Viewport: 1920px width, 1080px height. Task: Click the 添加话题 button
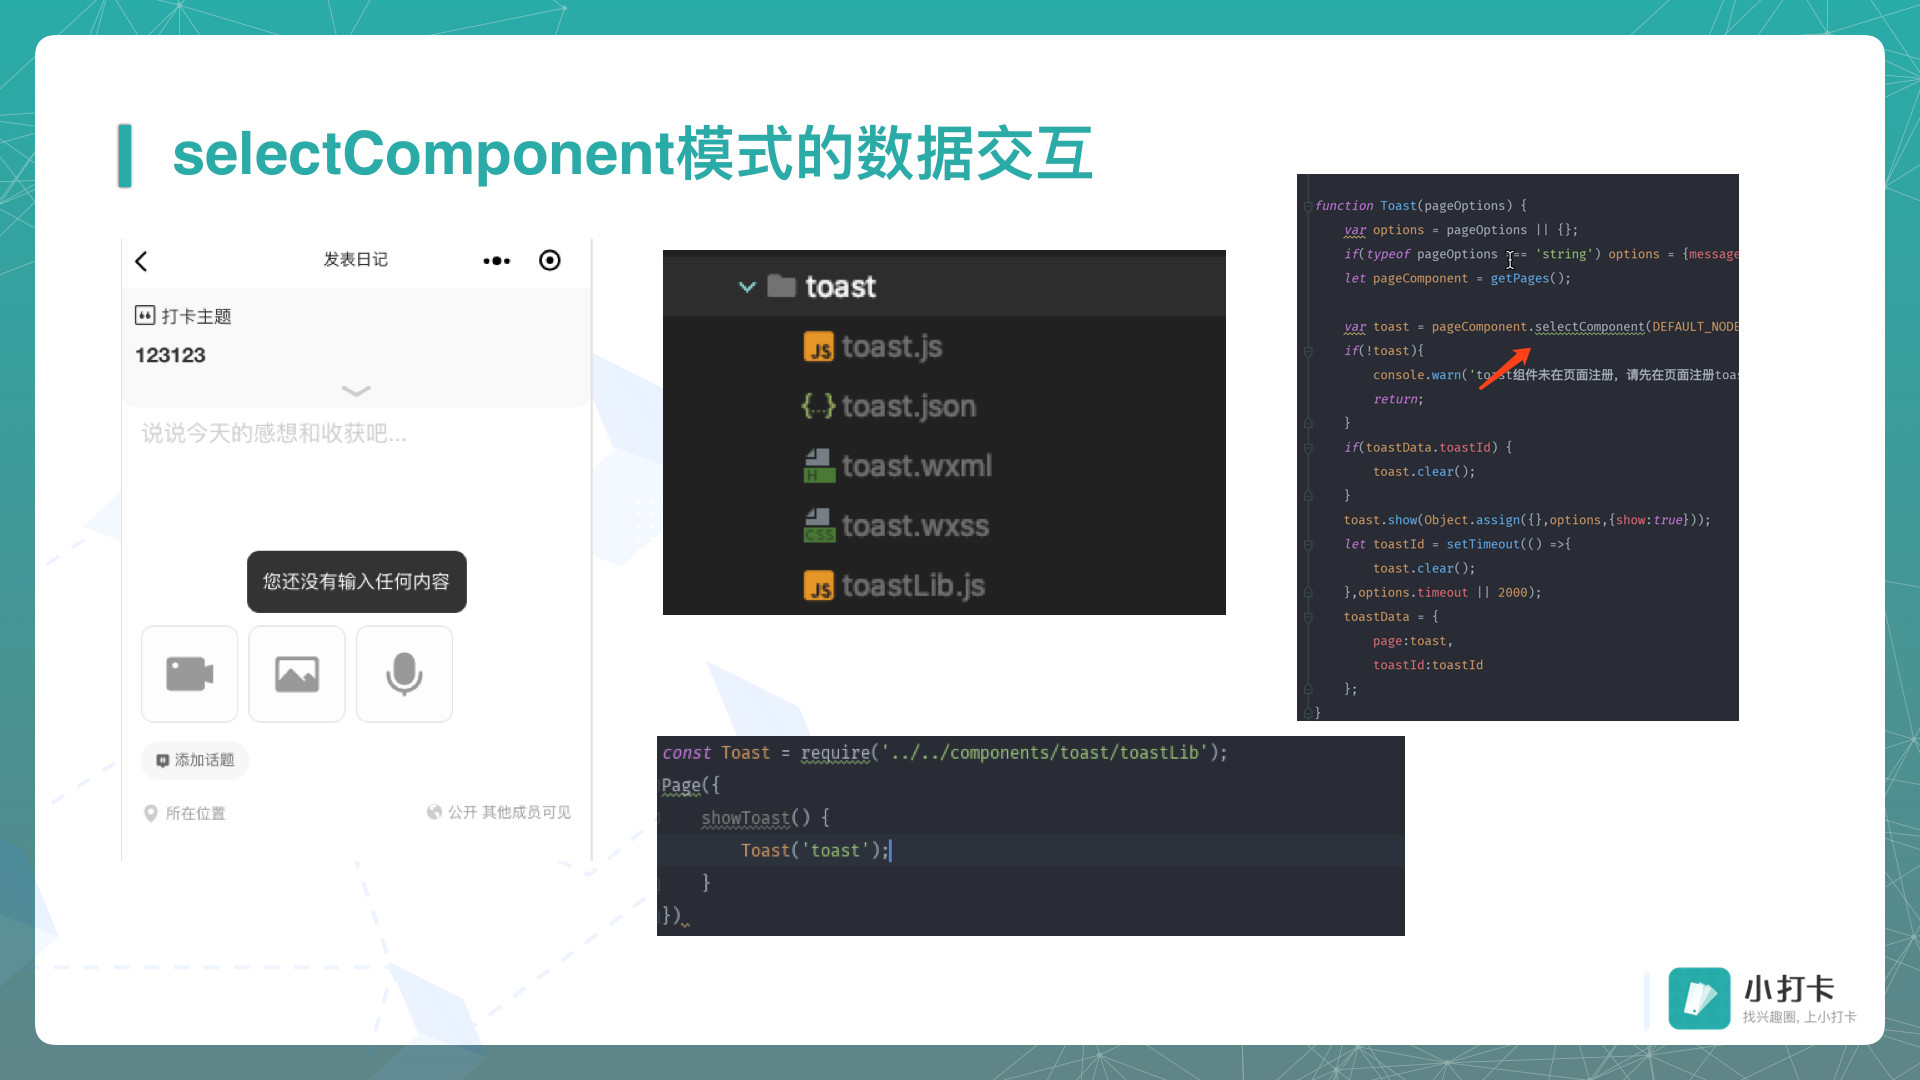195,760
